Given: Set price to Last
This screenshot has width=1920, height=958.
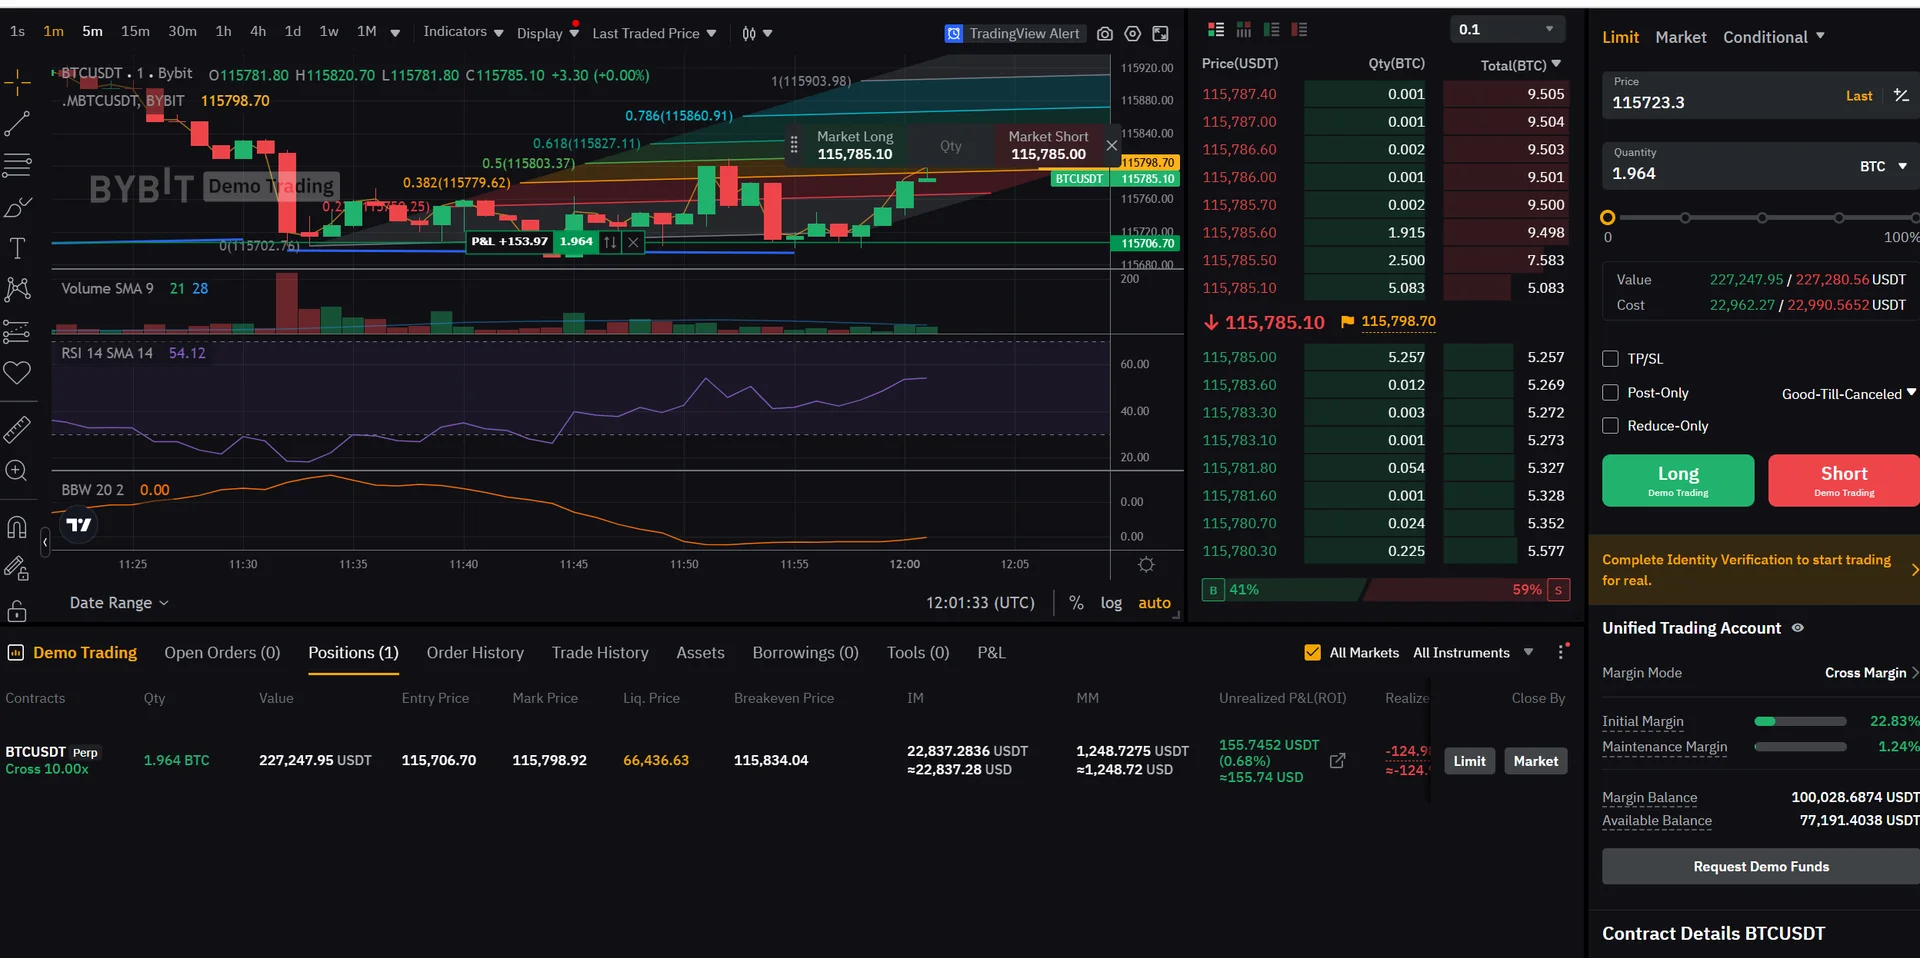Looking at the screenshot, I should 1859,96.
